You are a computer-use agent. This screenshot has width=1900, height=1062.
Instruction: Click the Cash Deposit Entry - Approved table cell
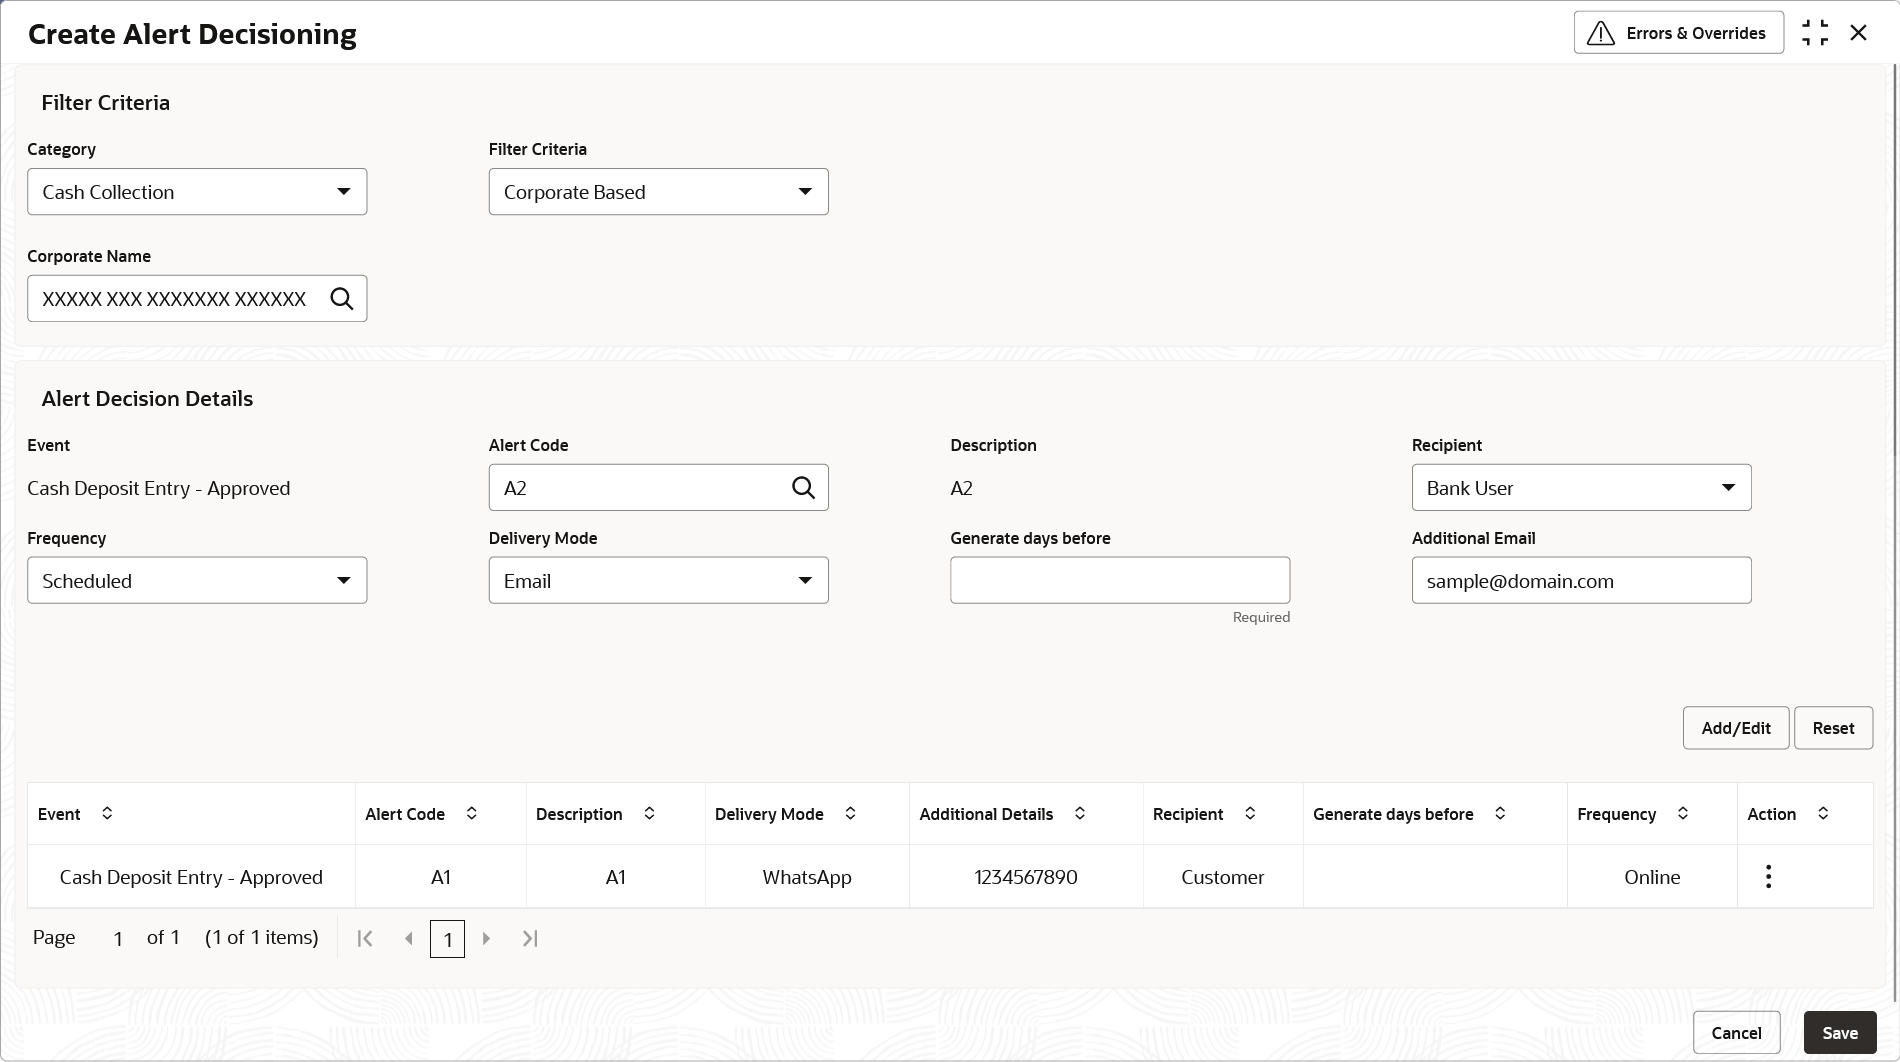(191, 877)
